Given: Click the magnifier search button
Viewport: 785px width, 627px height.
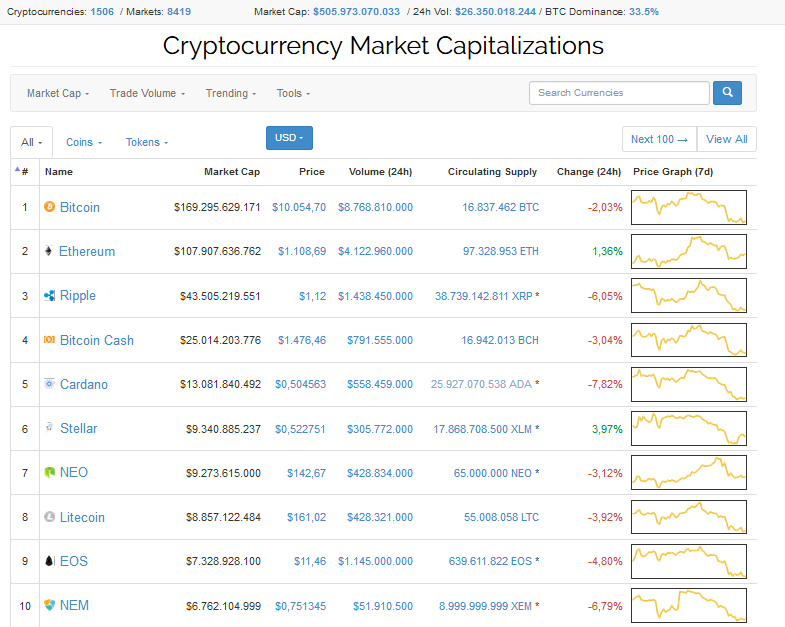Looking at the screenshot, I should click(727, 93).
